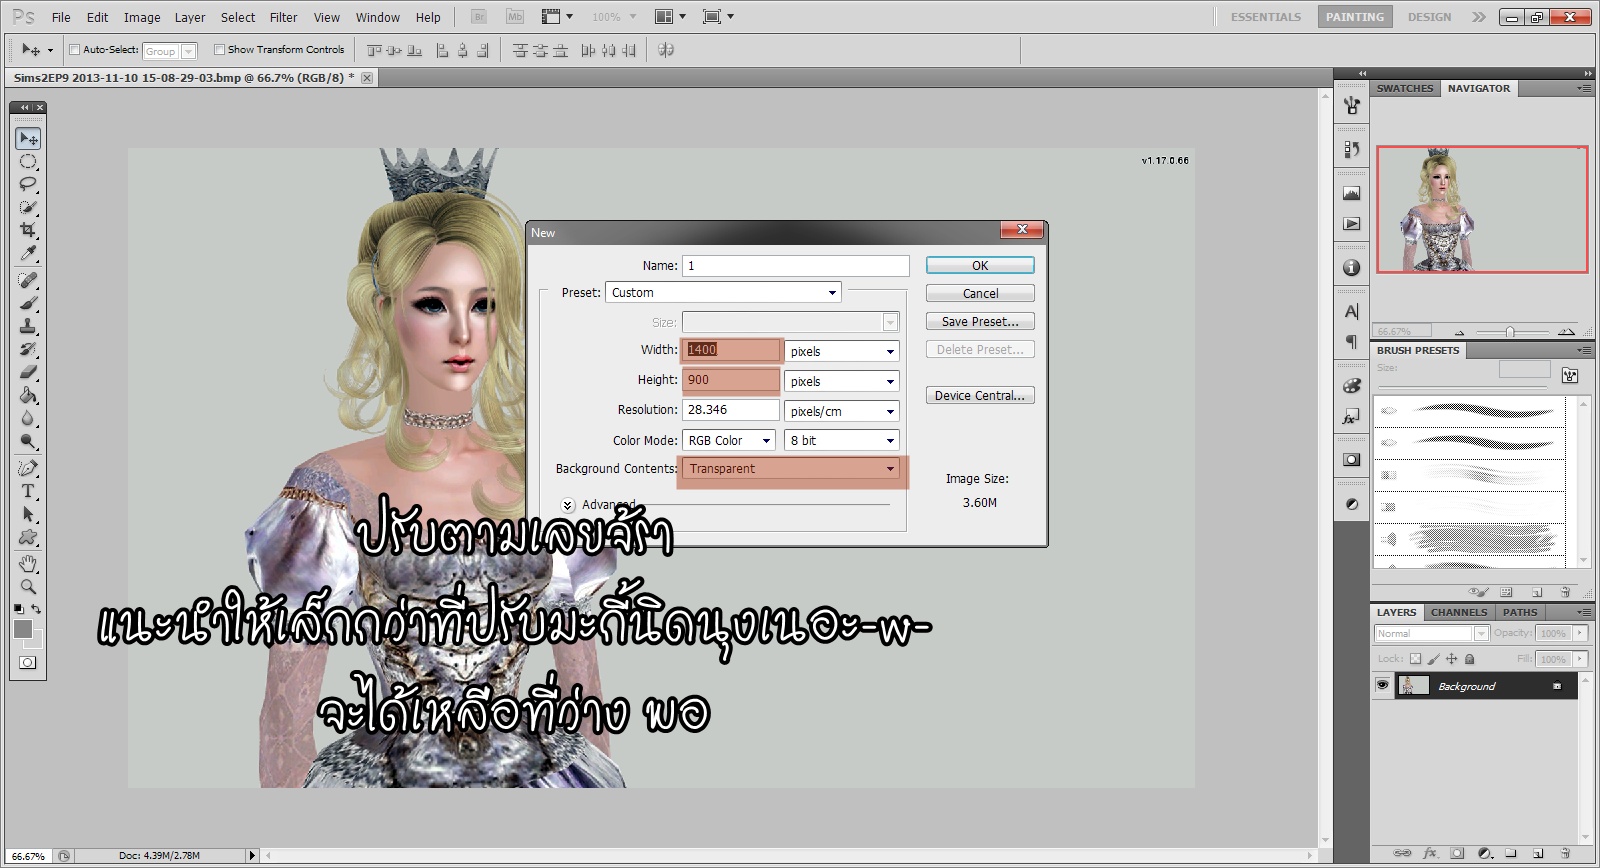Image resolution: width=1600 pixels, height=868 pixels.
Task: Select the Custom Shape tool
Action: [x=28, y=537]
